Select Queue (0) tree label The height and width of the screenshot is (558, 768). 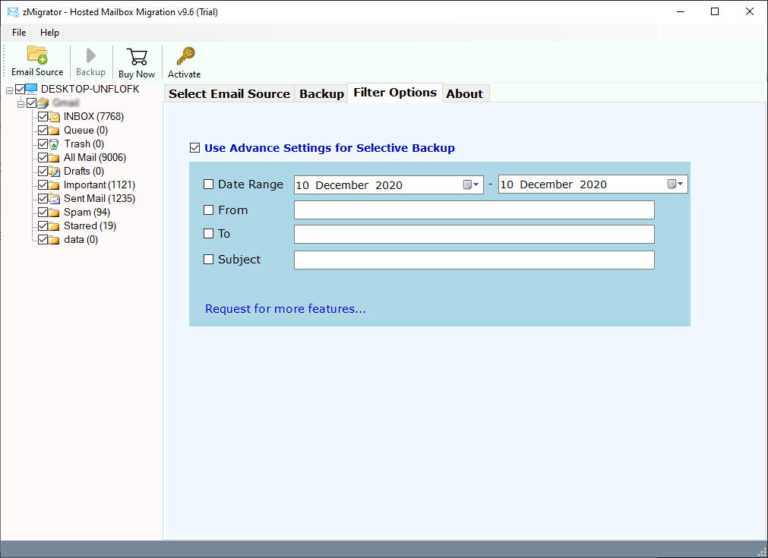point(86,130)
